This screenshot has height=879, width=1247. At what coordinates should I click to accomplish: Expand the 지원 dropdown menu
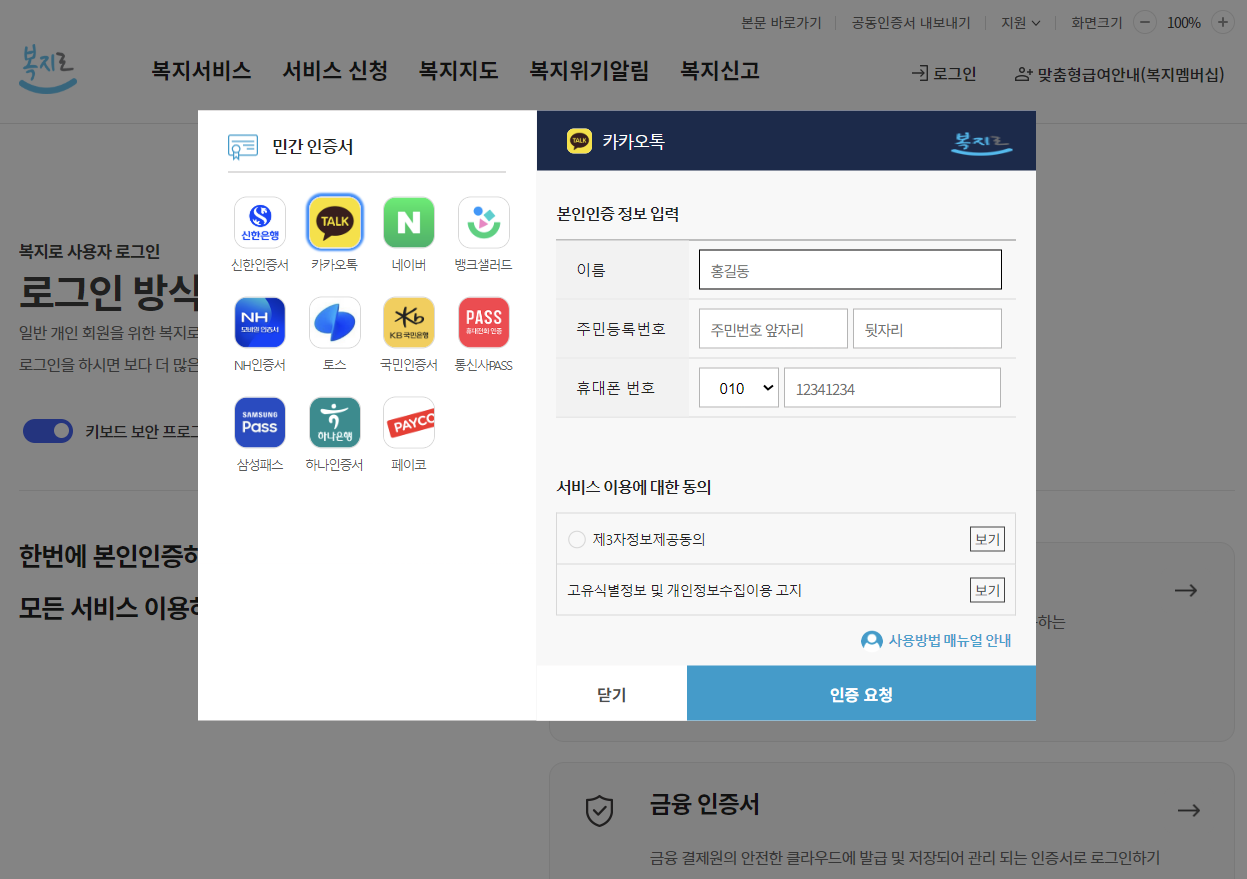(1021, 22)
